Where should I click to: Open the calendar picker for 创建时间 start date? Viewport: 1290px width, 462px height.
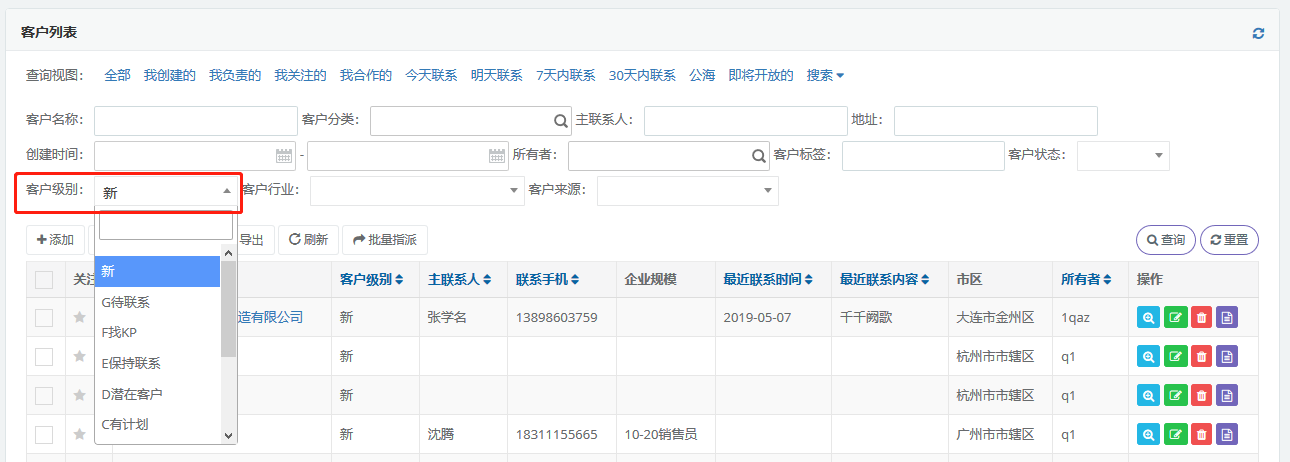(284, 156)
